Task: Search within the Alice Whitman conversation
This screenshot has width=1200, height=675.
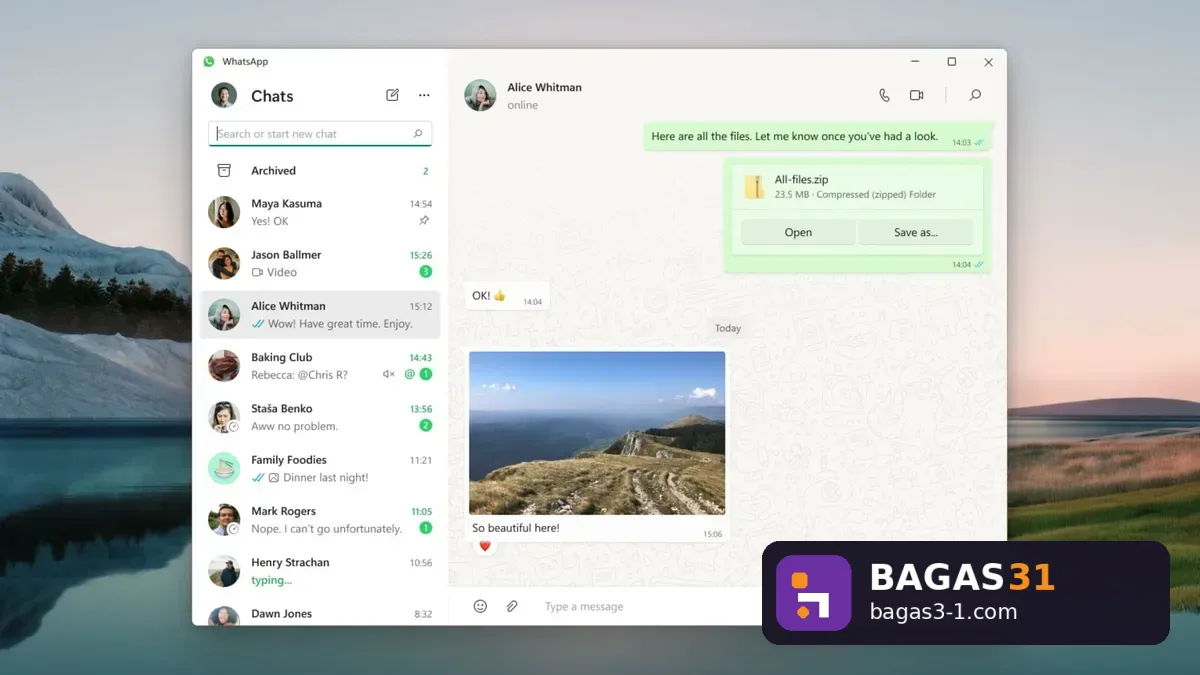Action: pos(975,95)
